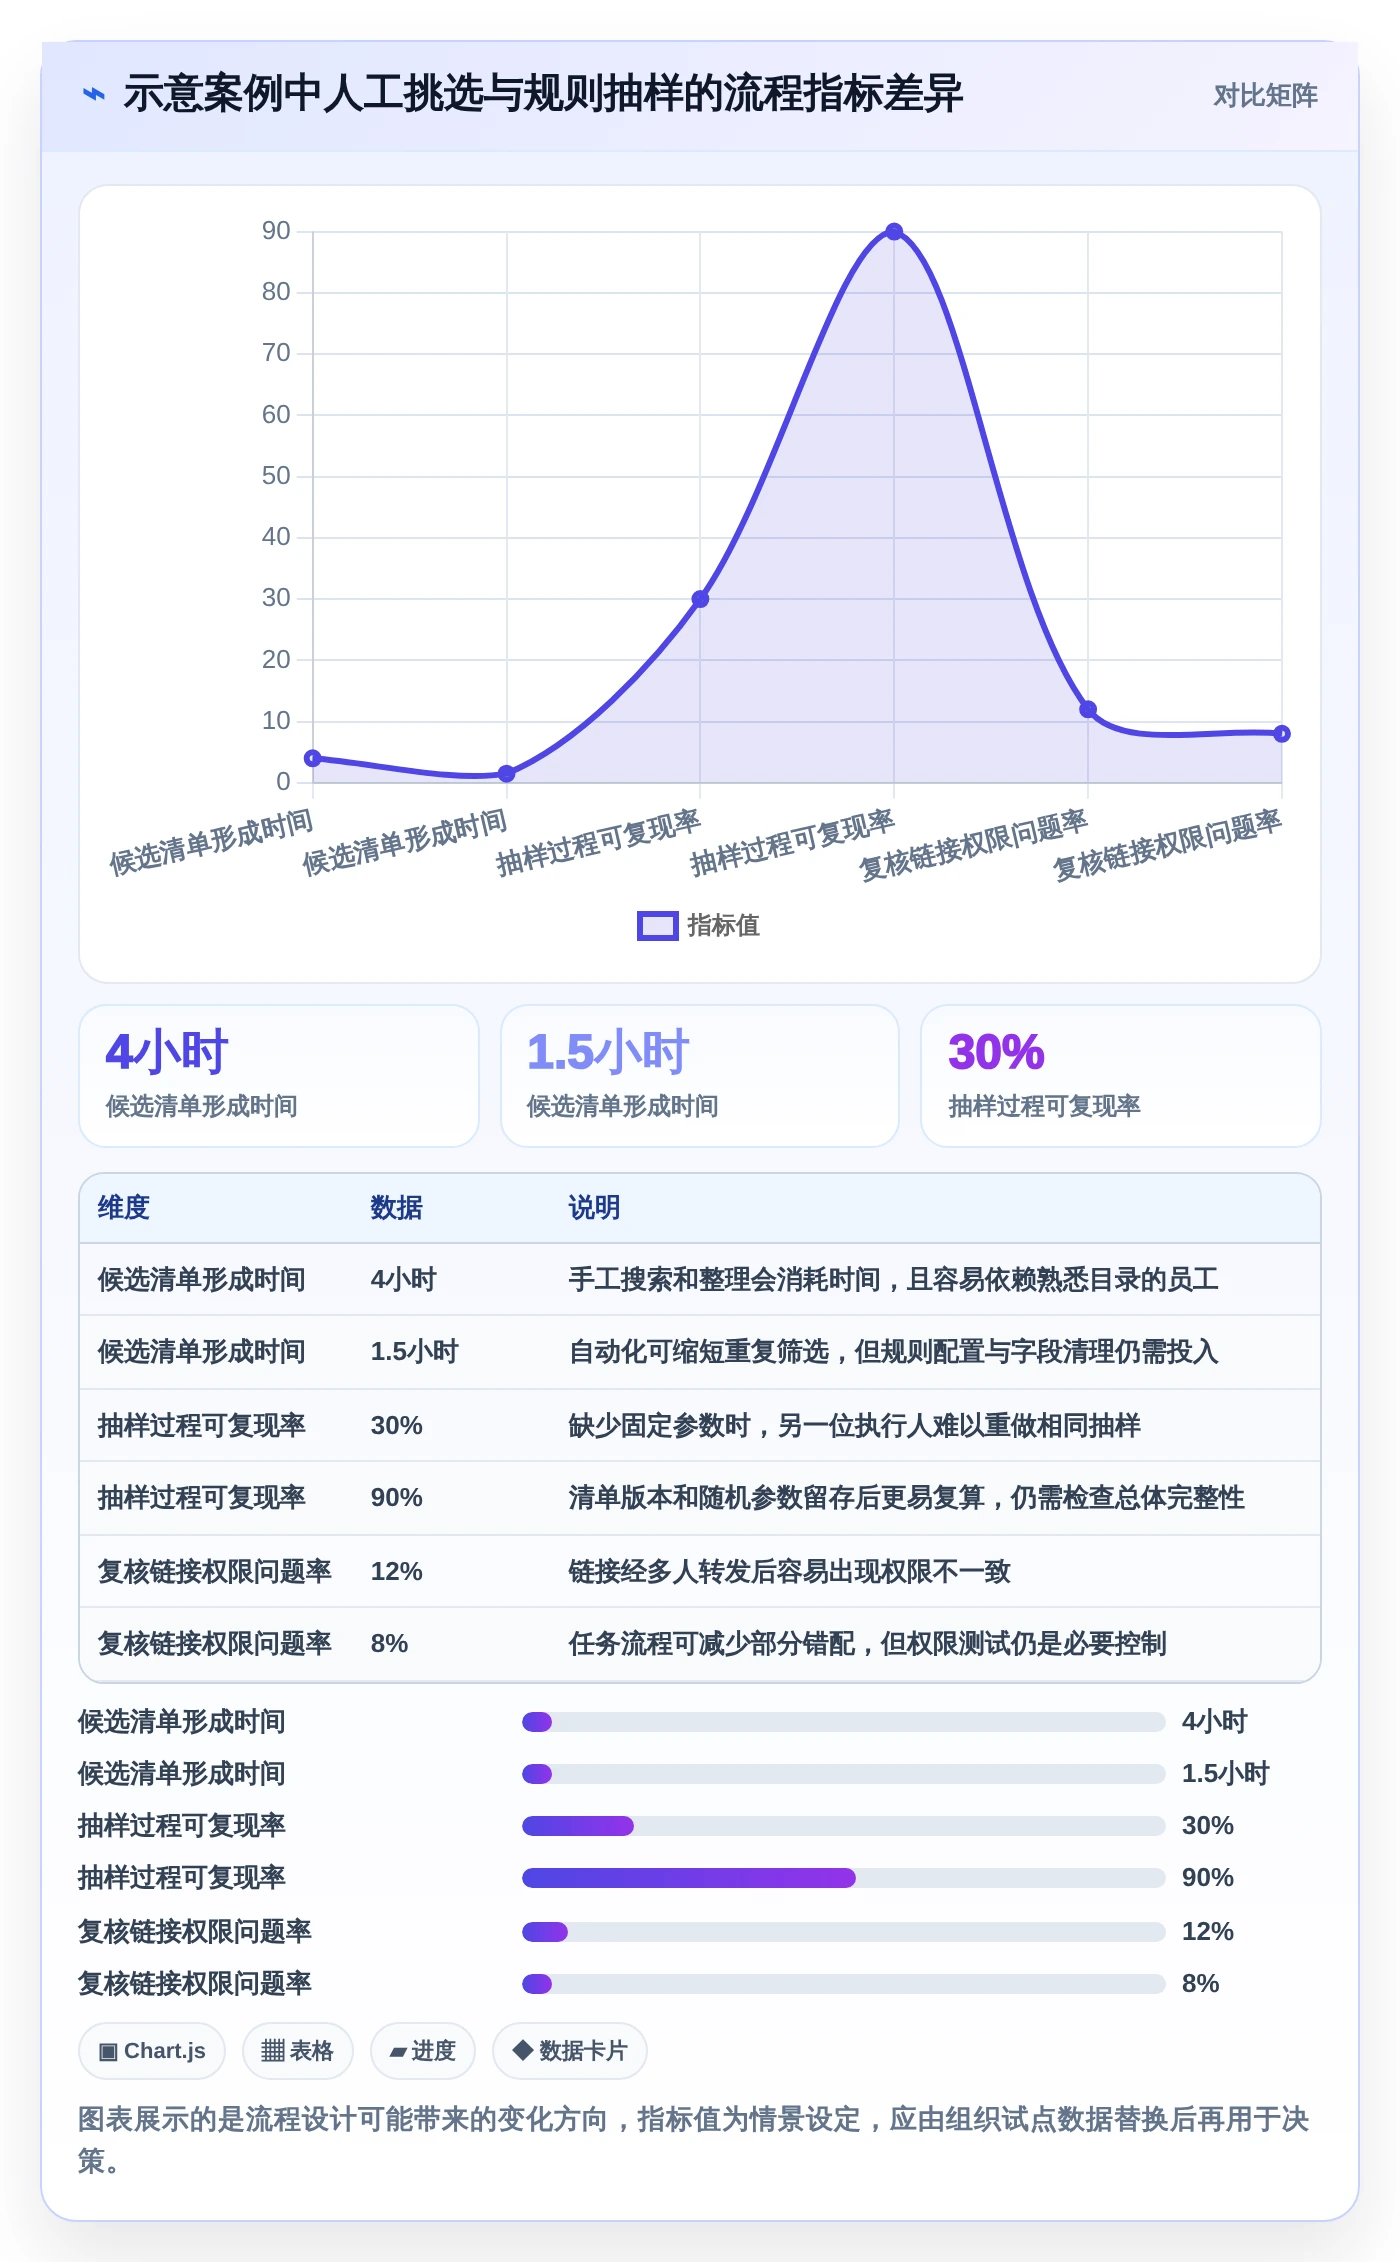
Task: Click the 表格 tag chip
Action: [x=298, y=2051]
